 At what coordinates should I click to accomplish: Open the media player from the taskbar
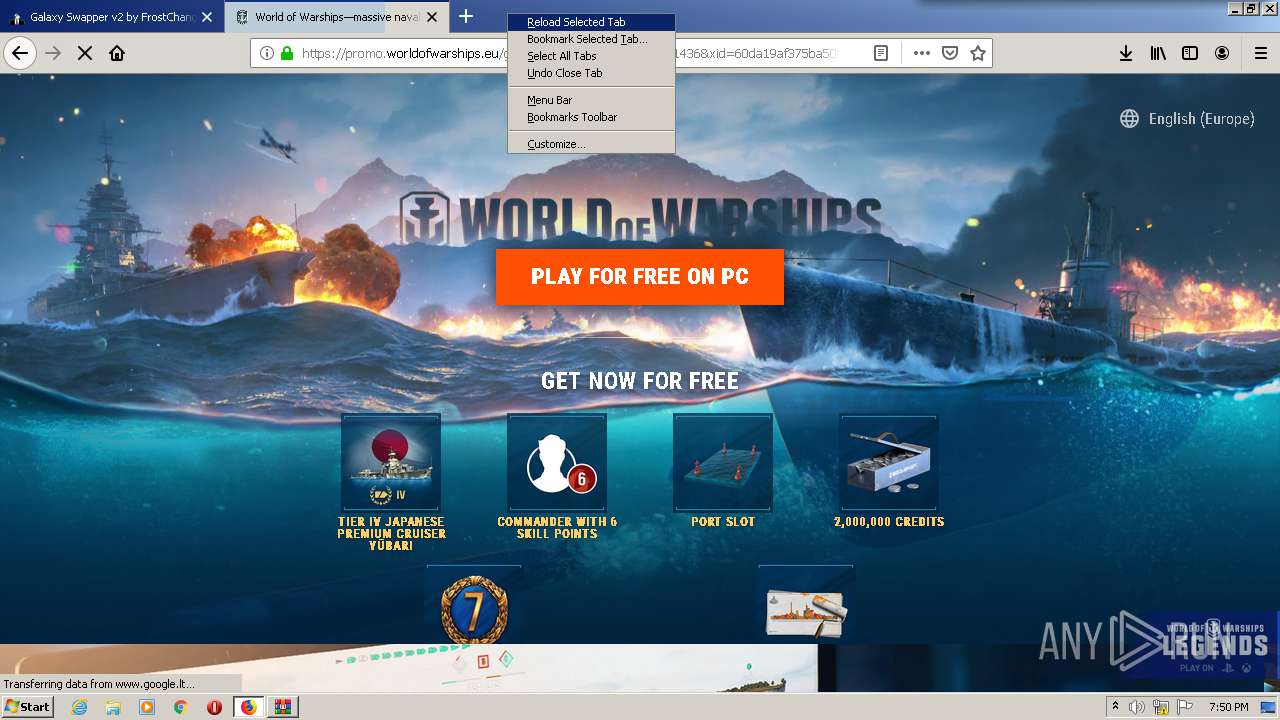click(147, 706)
